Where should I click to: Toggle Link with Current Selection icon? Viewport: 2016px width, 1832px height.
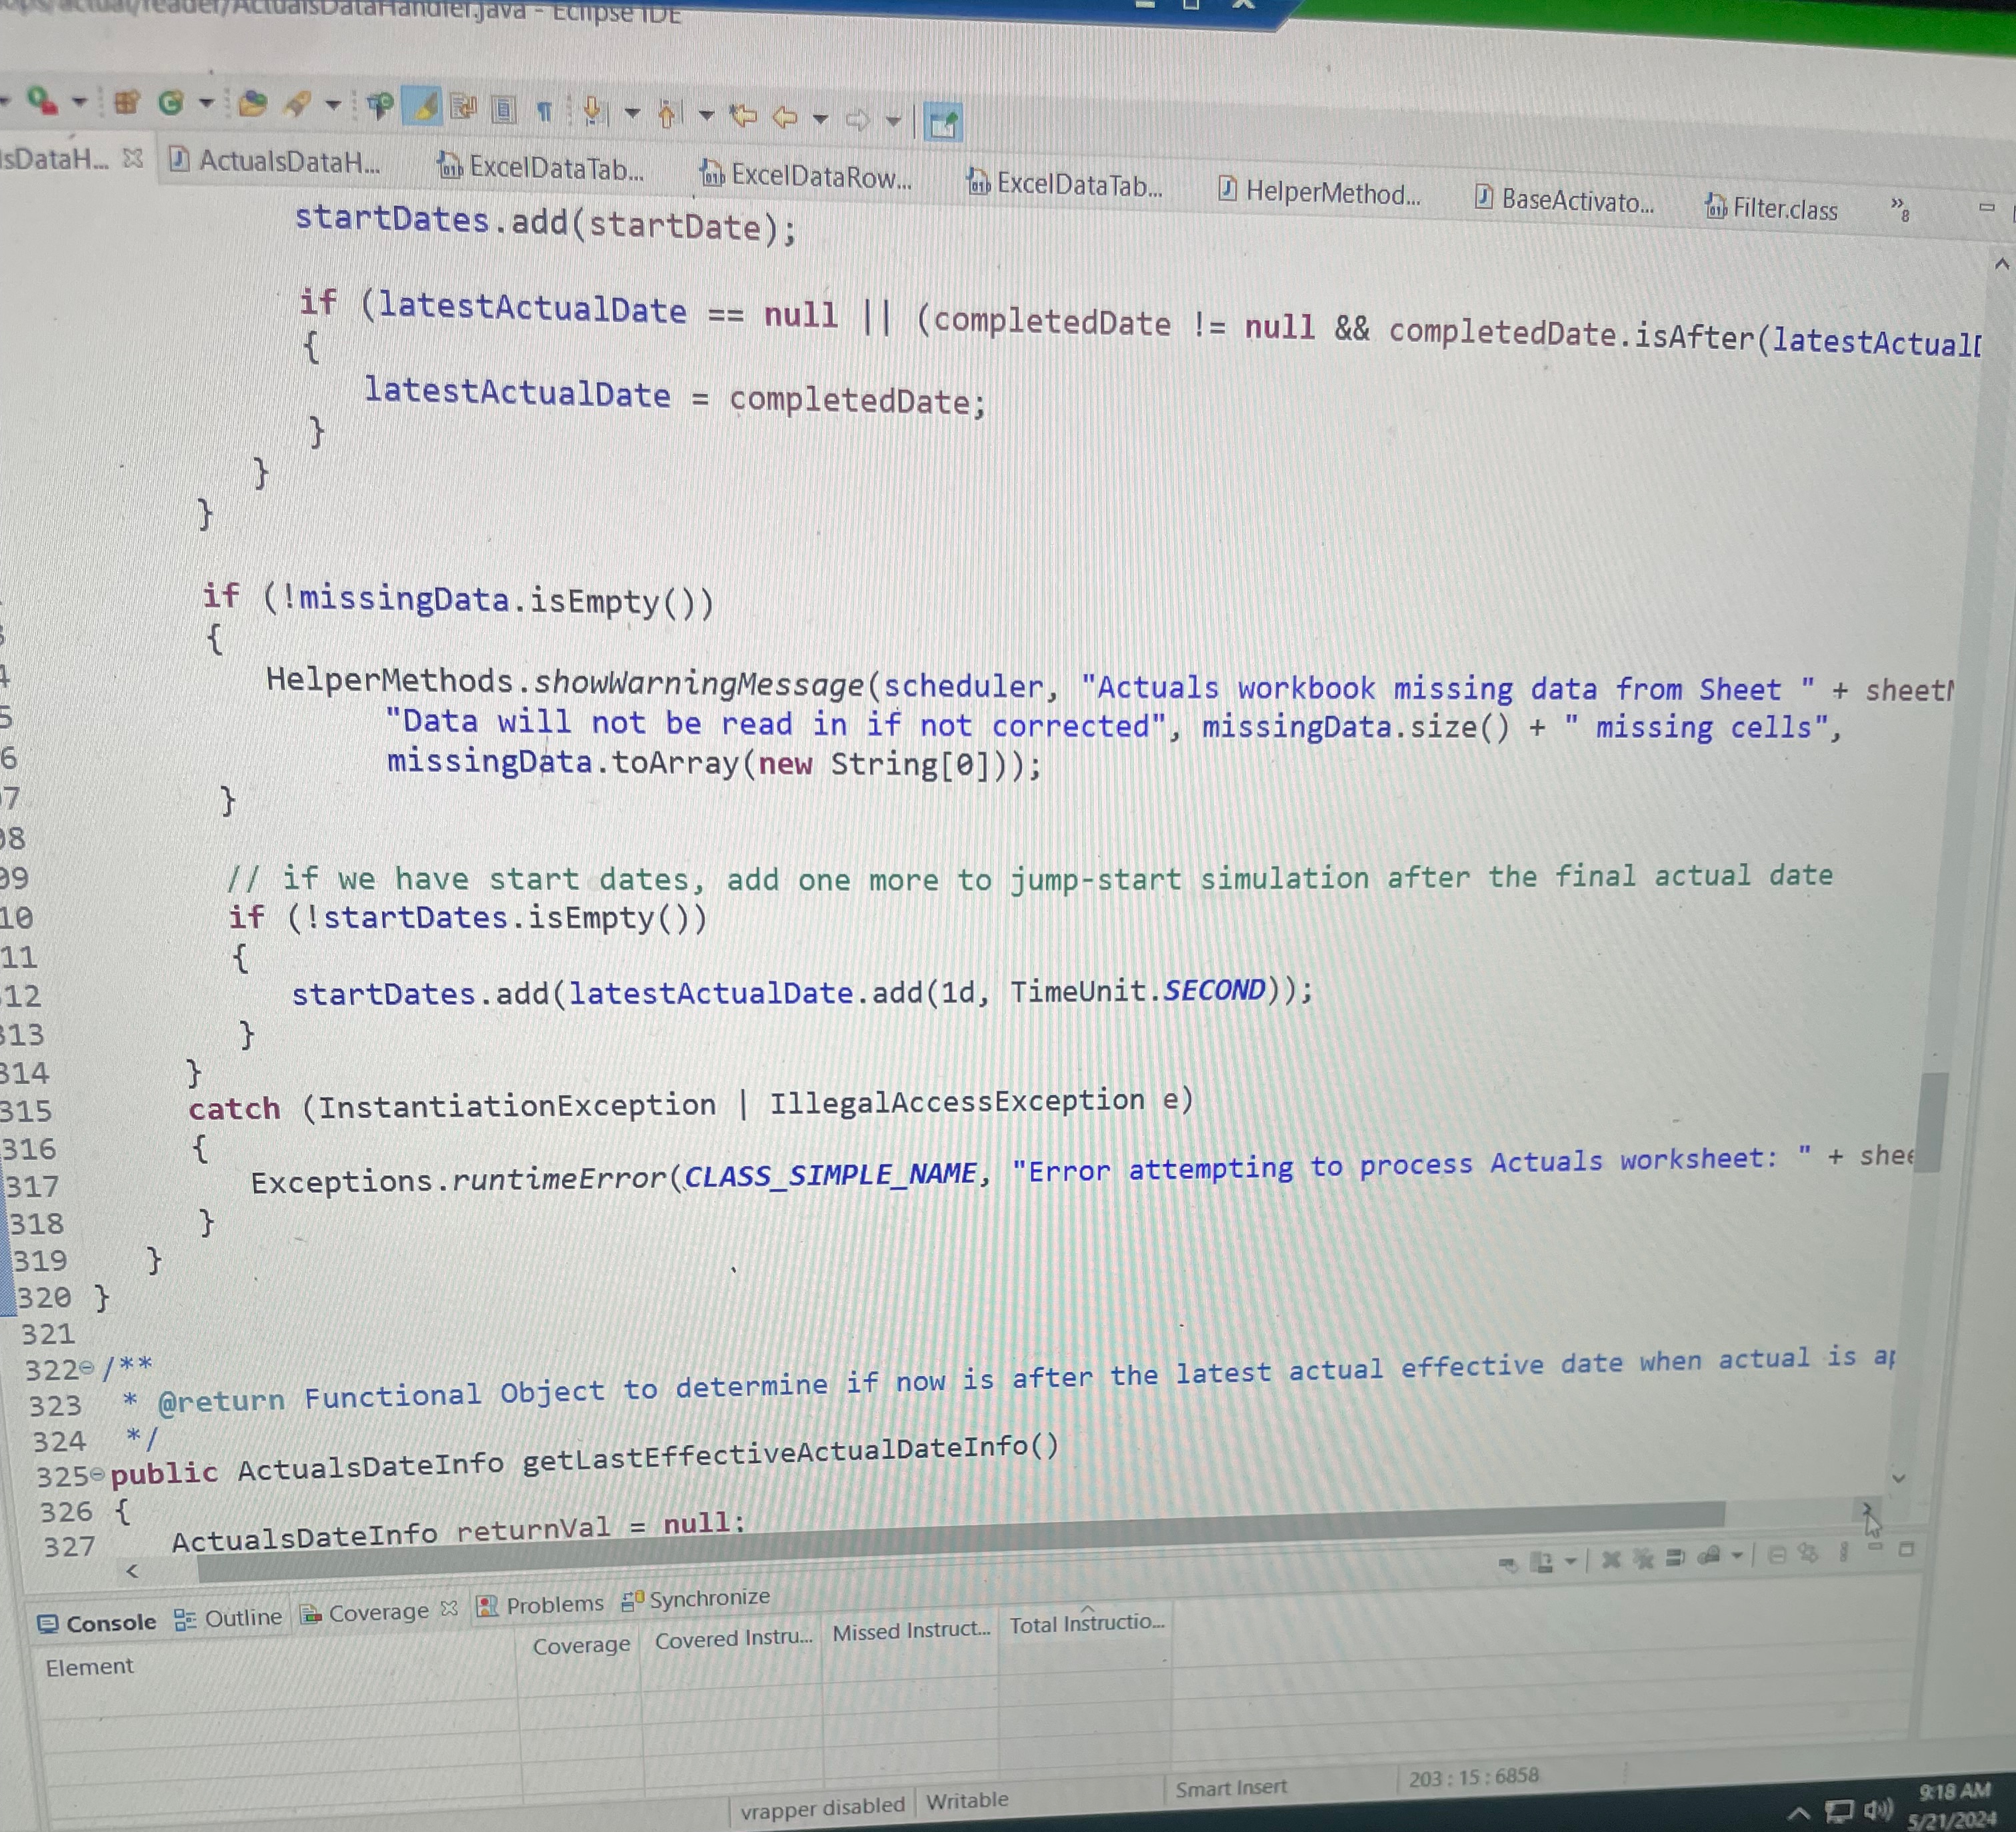[x=1808, y=1553]
